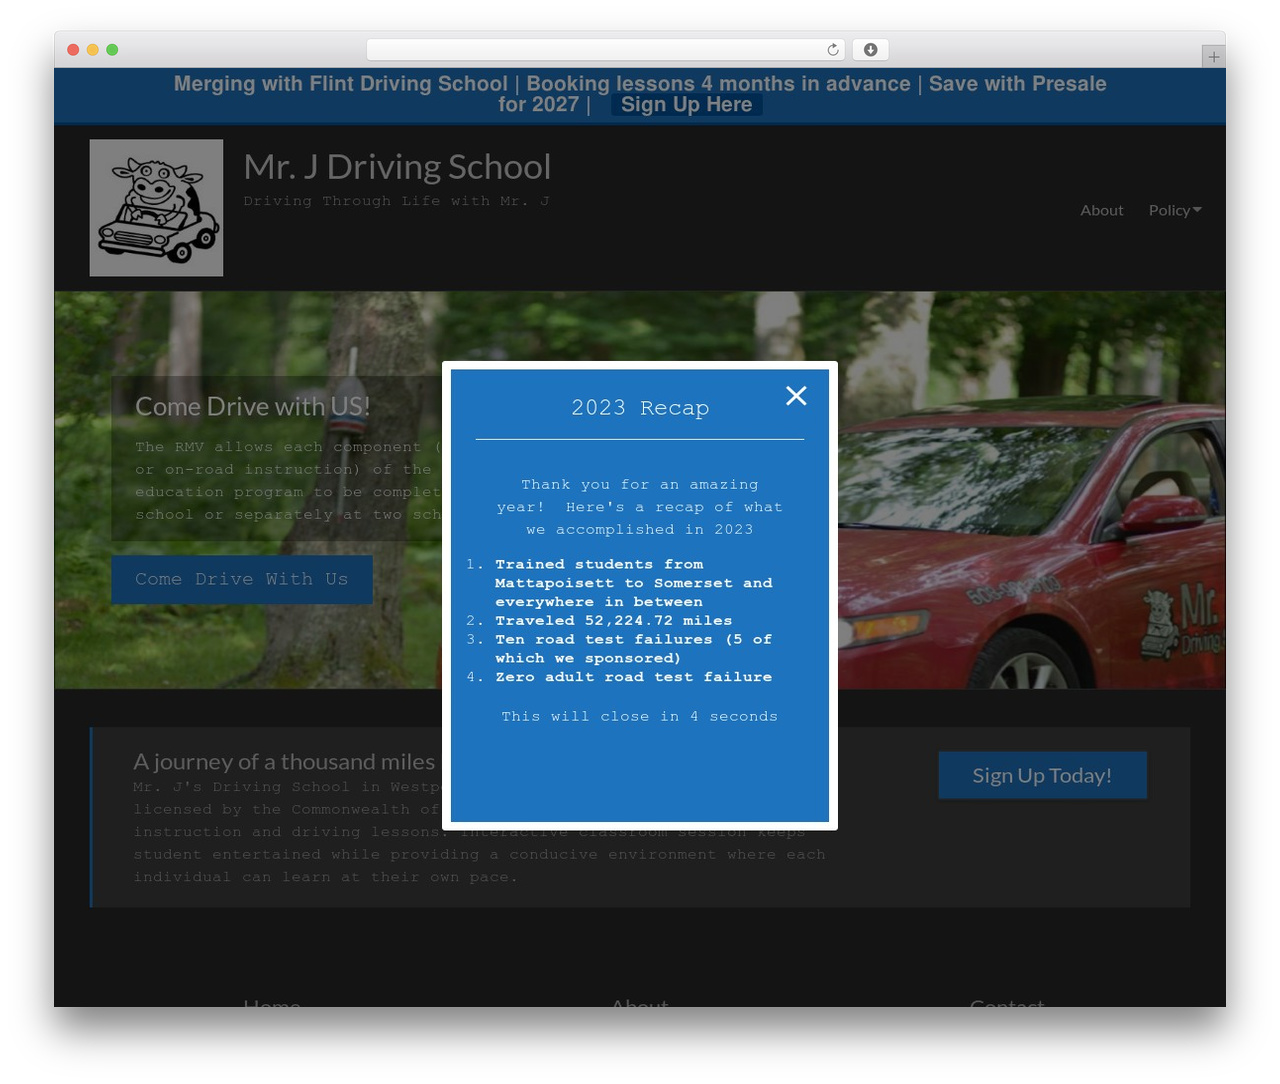Viewport: 1280px width, 1084px height.
Task: Select the 'Traveled 52,224.72 miles' list item
Action: (x=613, y=621)
